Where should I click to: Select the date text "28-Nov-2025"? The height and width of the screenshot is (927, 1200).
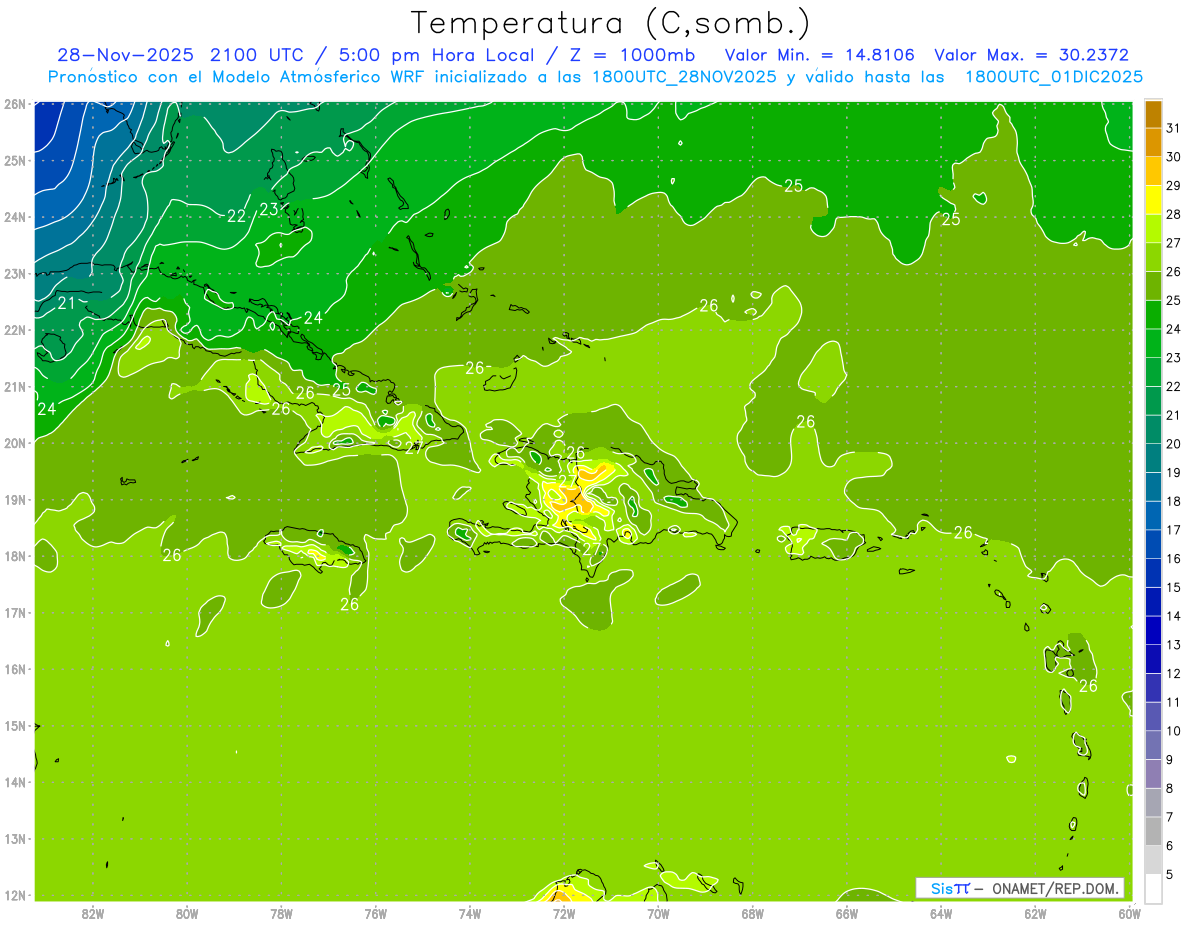point(126,55)
